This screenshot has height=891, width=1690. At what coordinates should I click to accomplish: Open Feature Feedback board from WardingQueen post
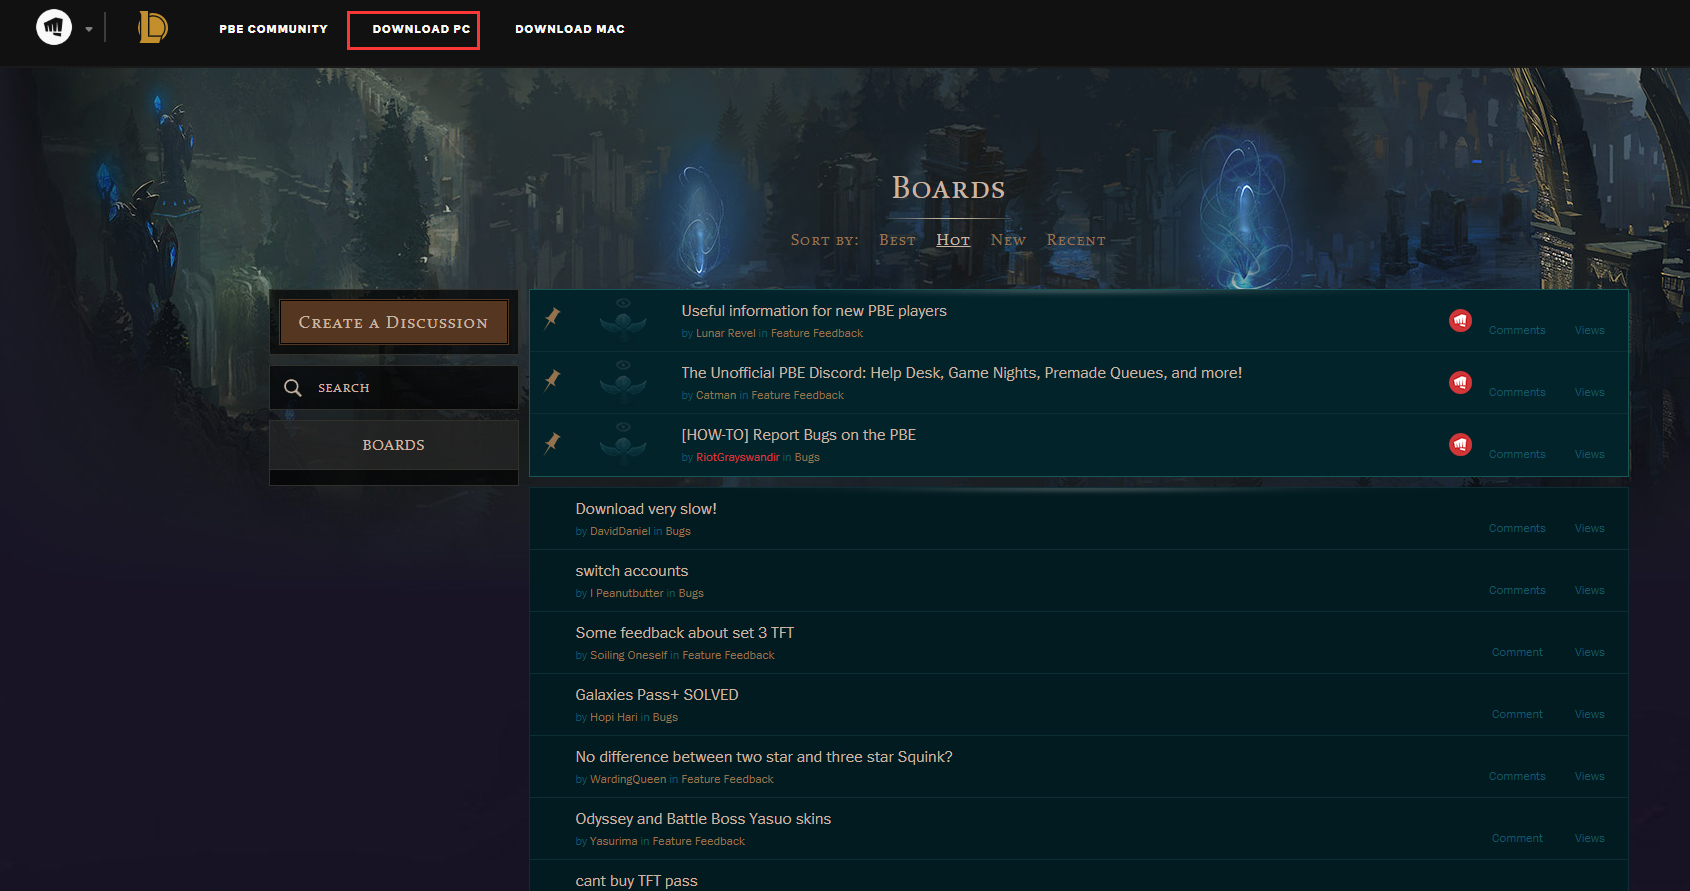pos(728,779)
